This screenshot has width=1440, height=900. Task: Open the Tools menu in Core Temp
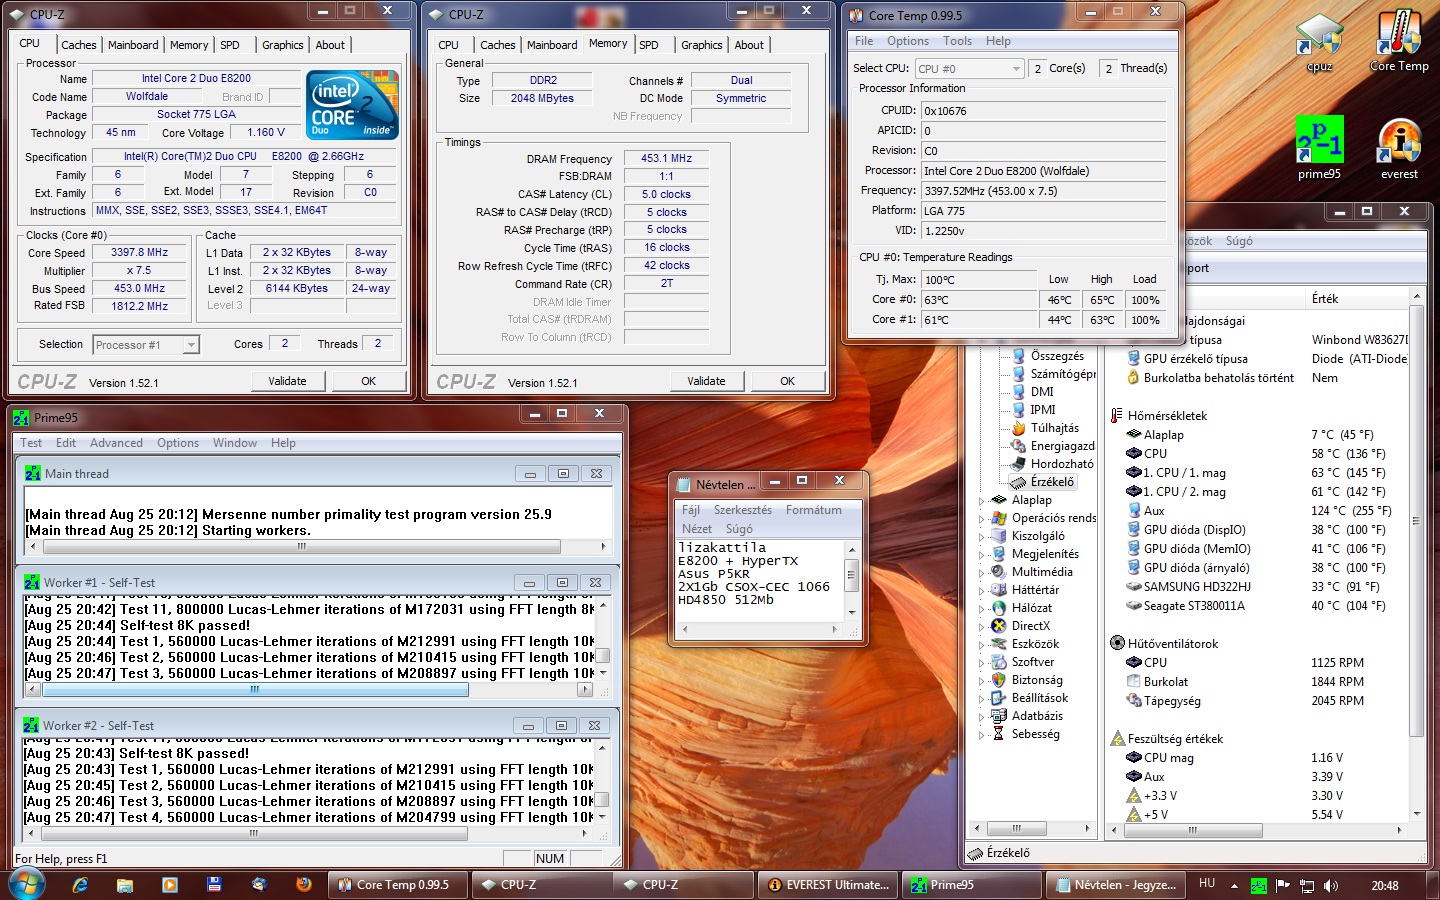(957, 41)
